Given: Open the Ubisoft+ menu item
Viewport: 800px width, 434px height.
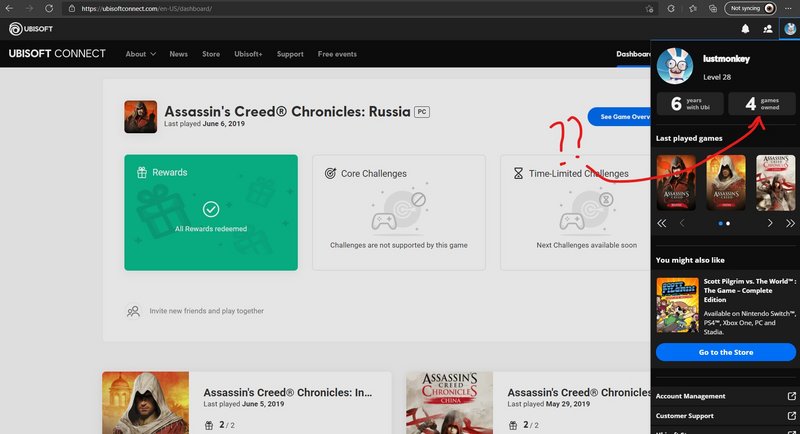Looking at the screenshot, I should (x=248, y=54).
